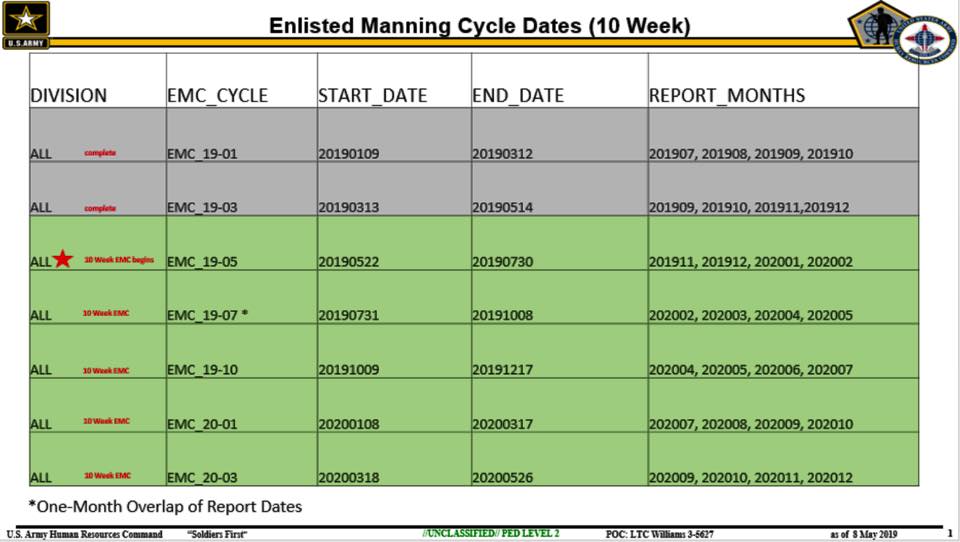Image resolution: width=960 pixels, height=542 pixels.
Task: Select the REPORT_MONTHS column header
Action: tap(727, 96)
